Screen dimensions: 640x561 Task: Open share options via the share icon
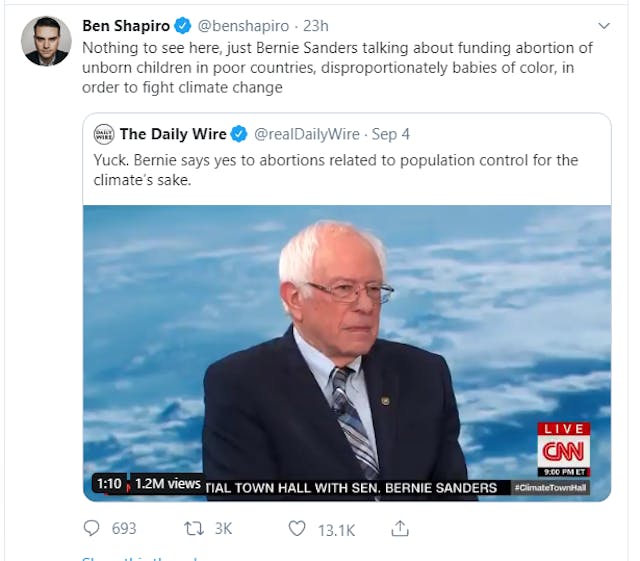click(400, 528)
